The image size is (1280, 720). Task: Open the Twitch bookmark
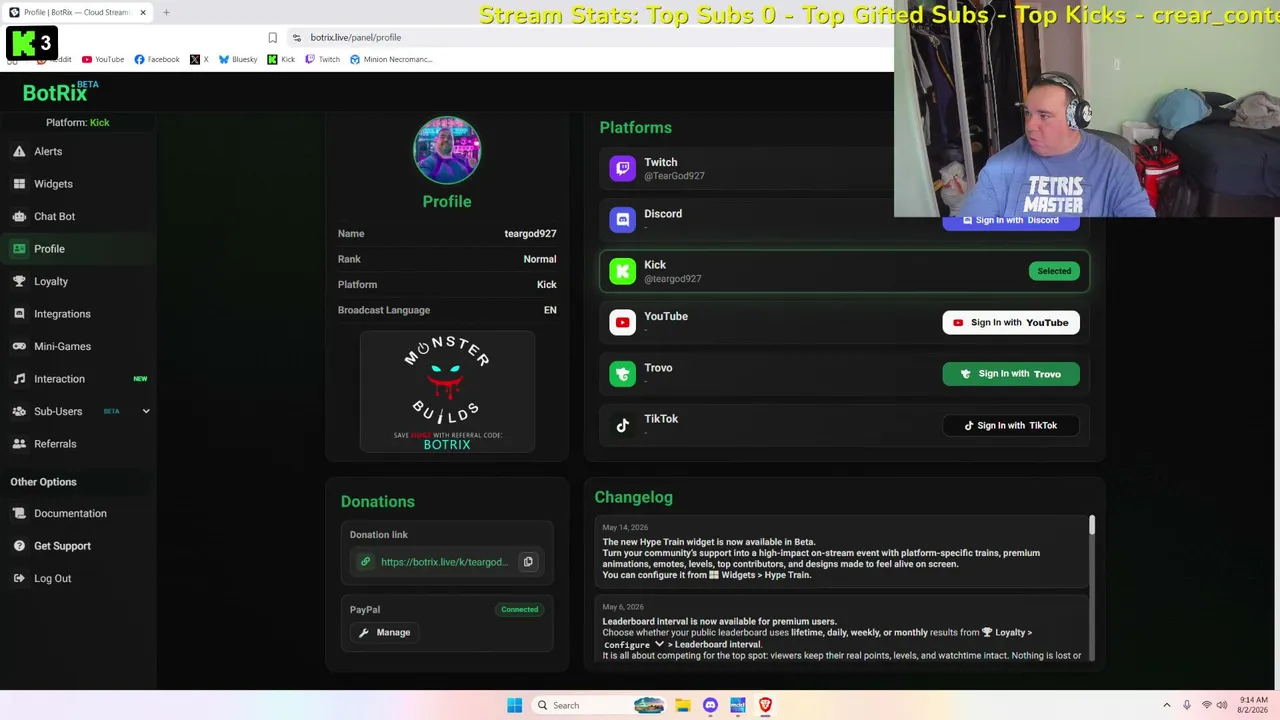tap(322, 59)
